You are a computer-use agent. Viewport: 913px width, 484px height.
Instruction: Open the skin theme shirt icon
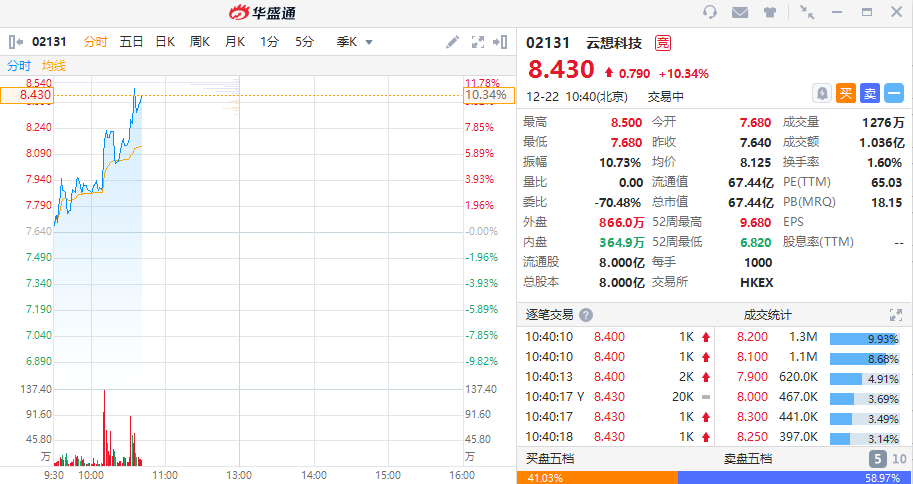tap(770, 12)
